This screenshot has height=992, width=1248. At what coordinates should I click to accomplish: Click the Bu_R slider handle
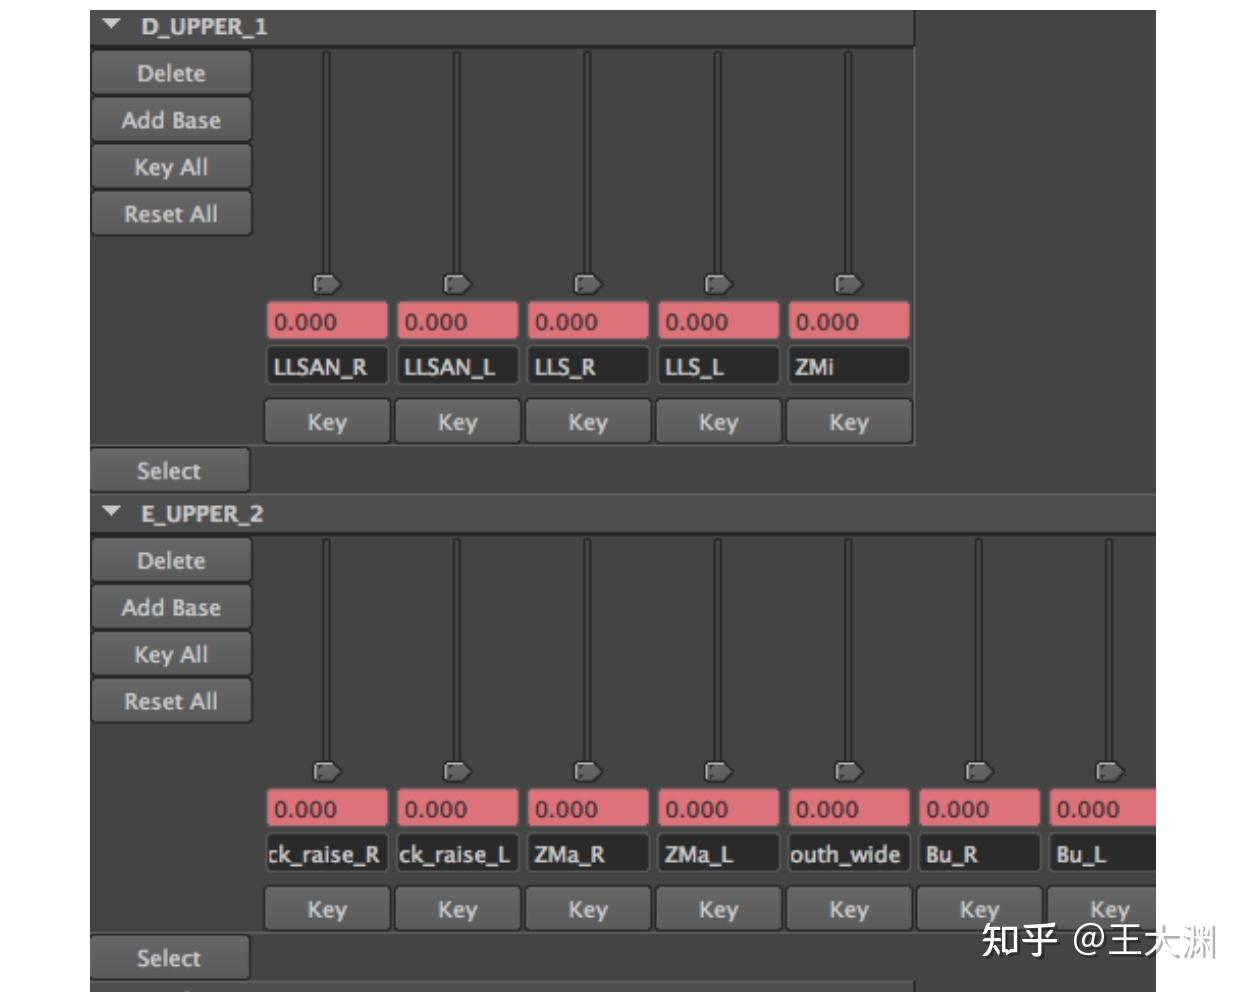point(978,771)
